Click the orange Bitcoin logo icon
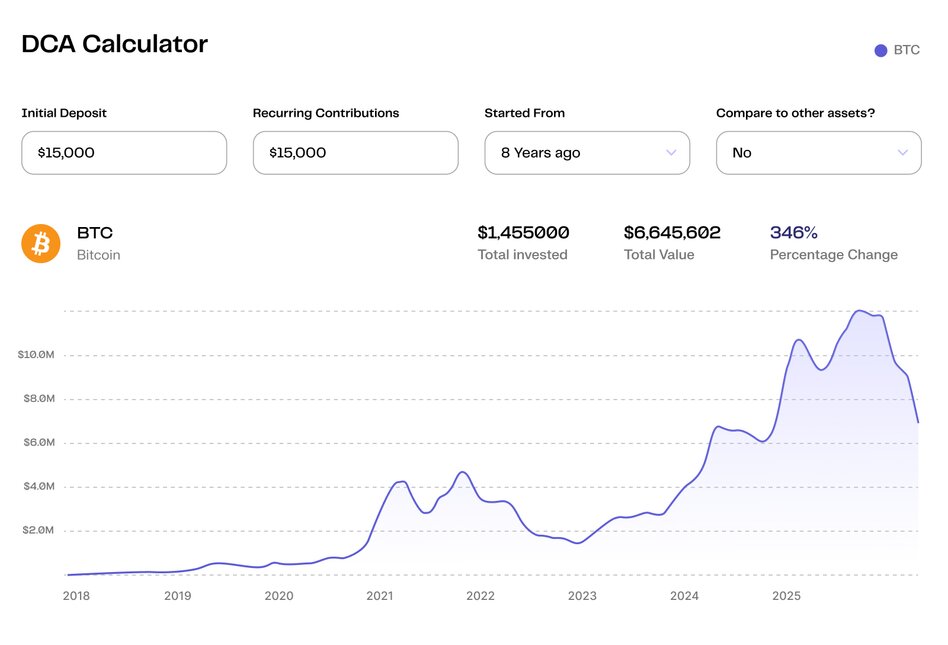 tap(41, 243)
